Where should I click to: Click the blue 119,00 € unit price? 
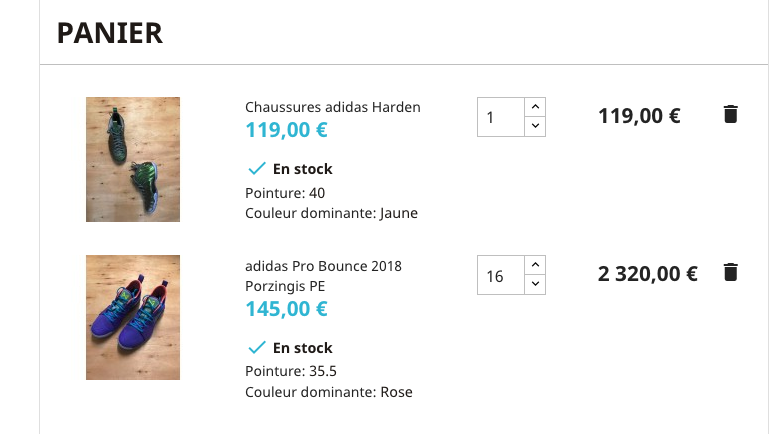click(x=286, y=130)
